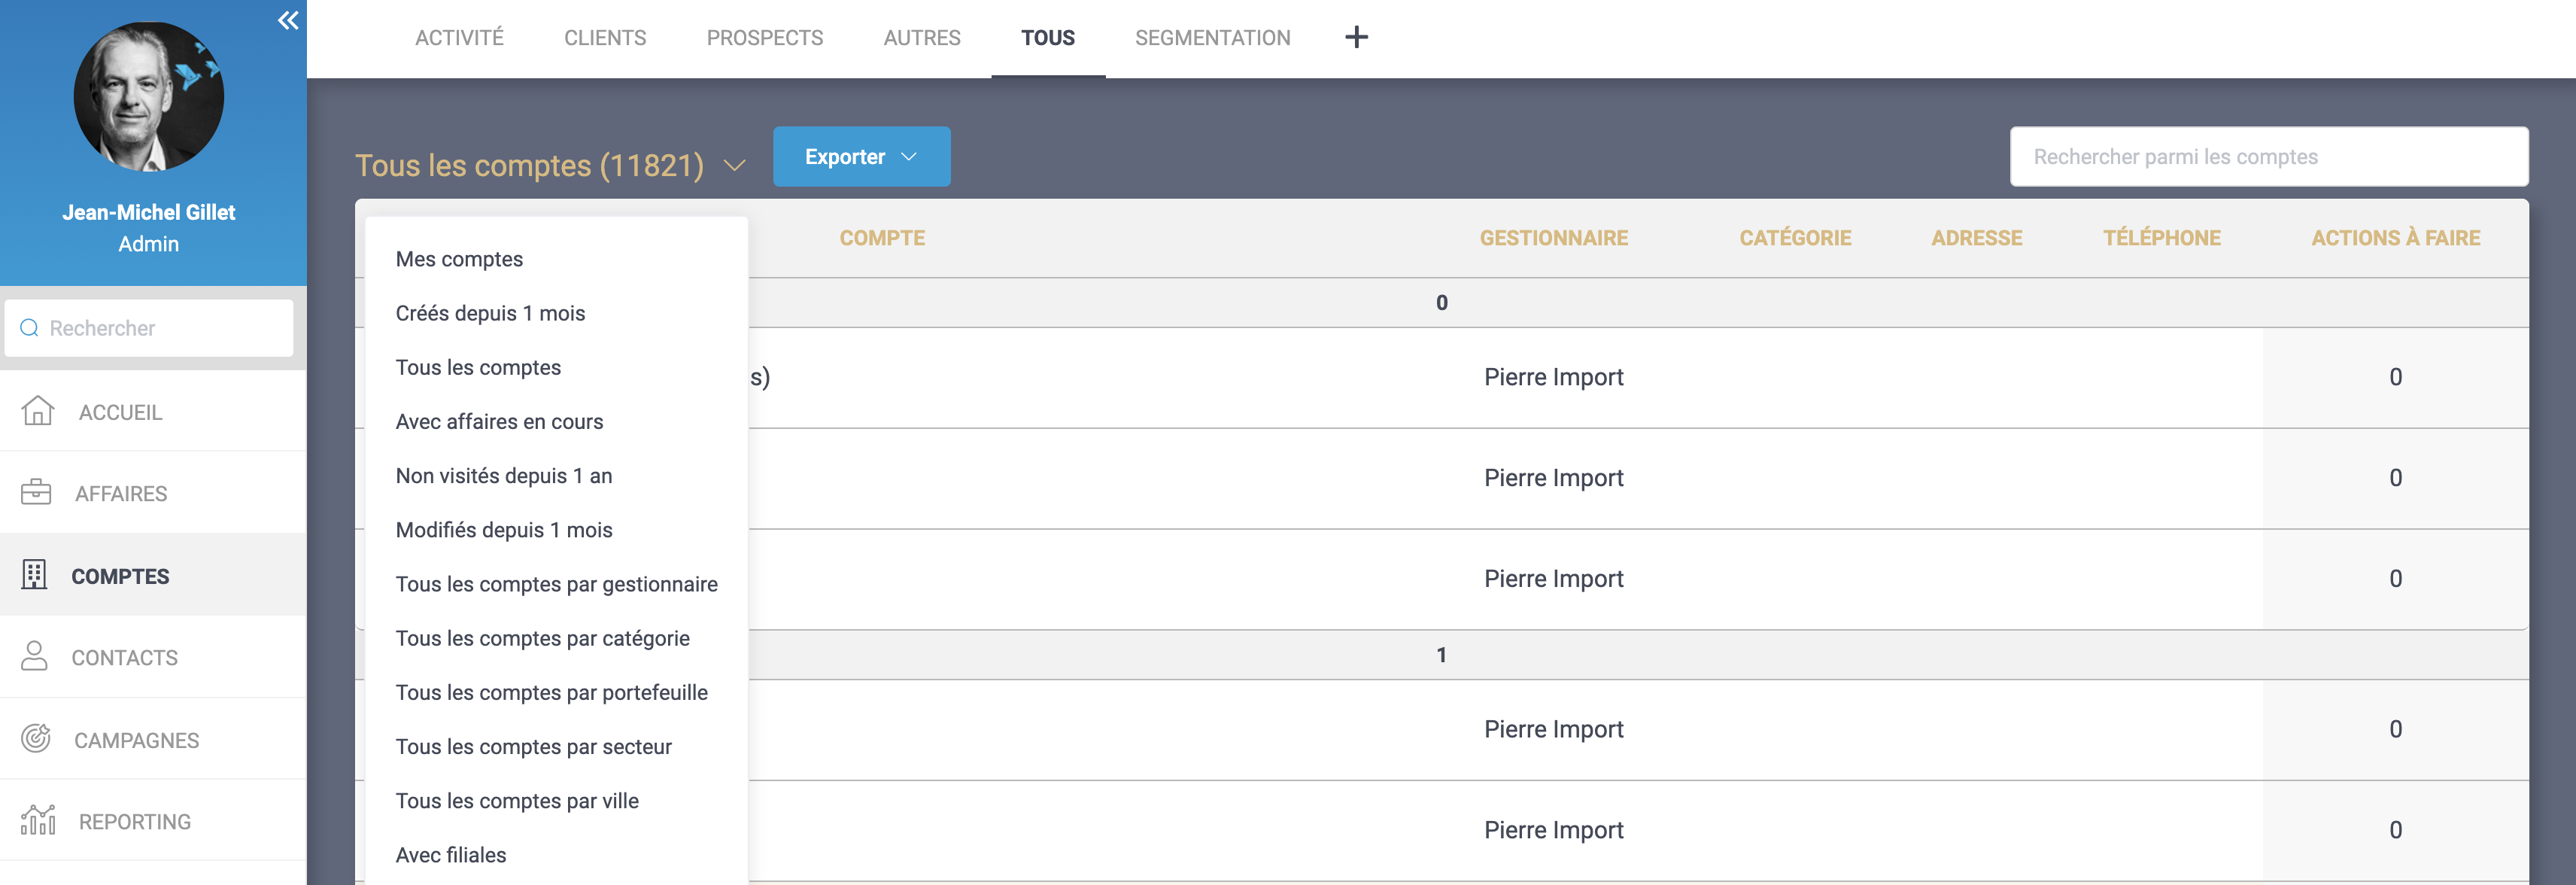Screen dimensions: 2576x885
Task: Switch to the Segmentation tab
Action: (1212, 38)
